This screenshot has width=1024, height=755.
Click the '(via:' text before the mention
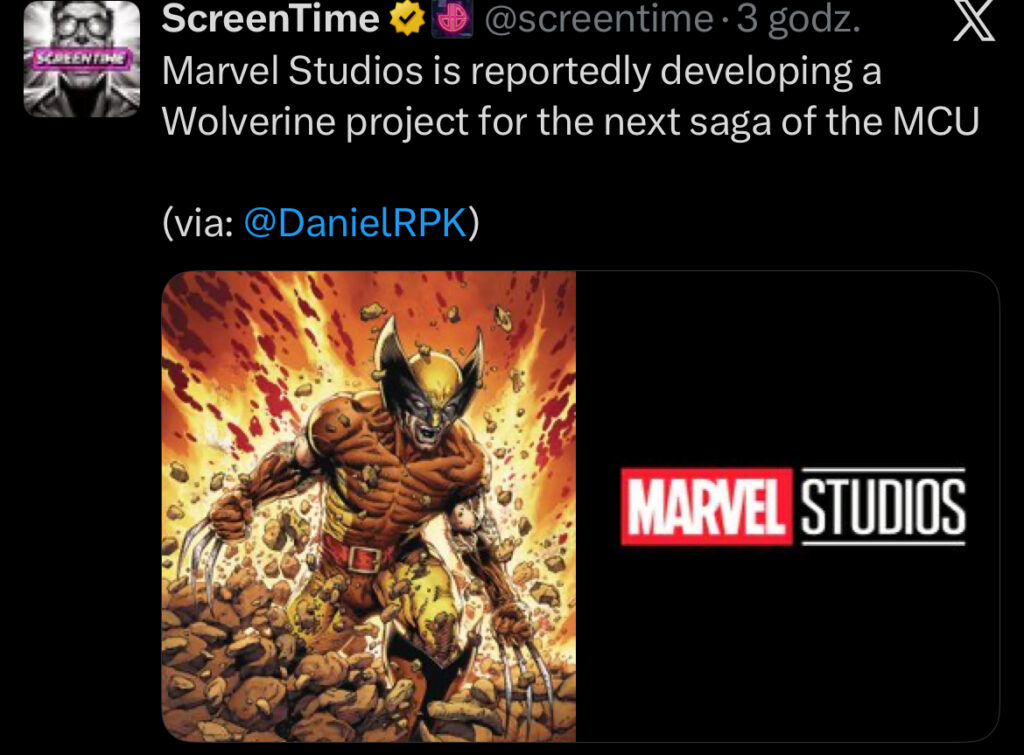199,223
